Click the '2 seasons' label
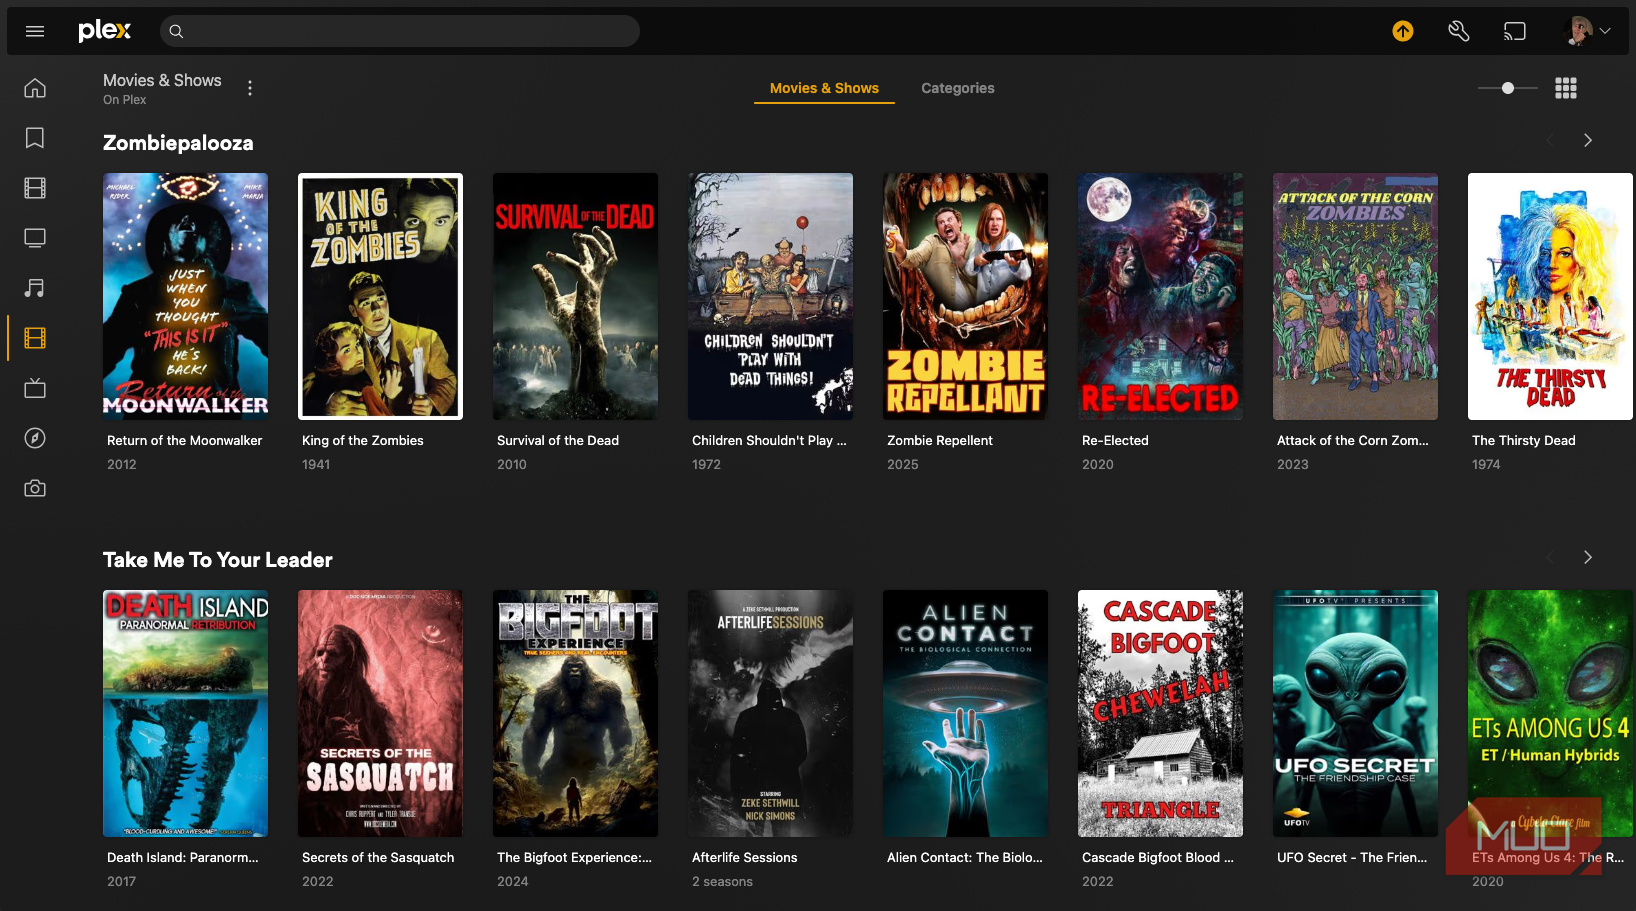 pos(722,881)
